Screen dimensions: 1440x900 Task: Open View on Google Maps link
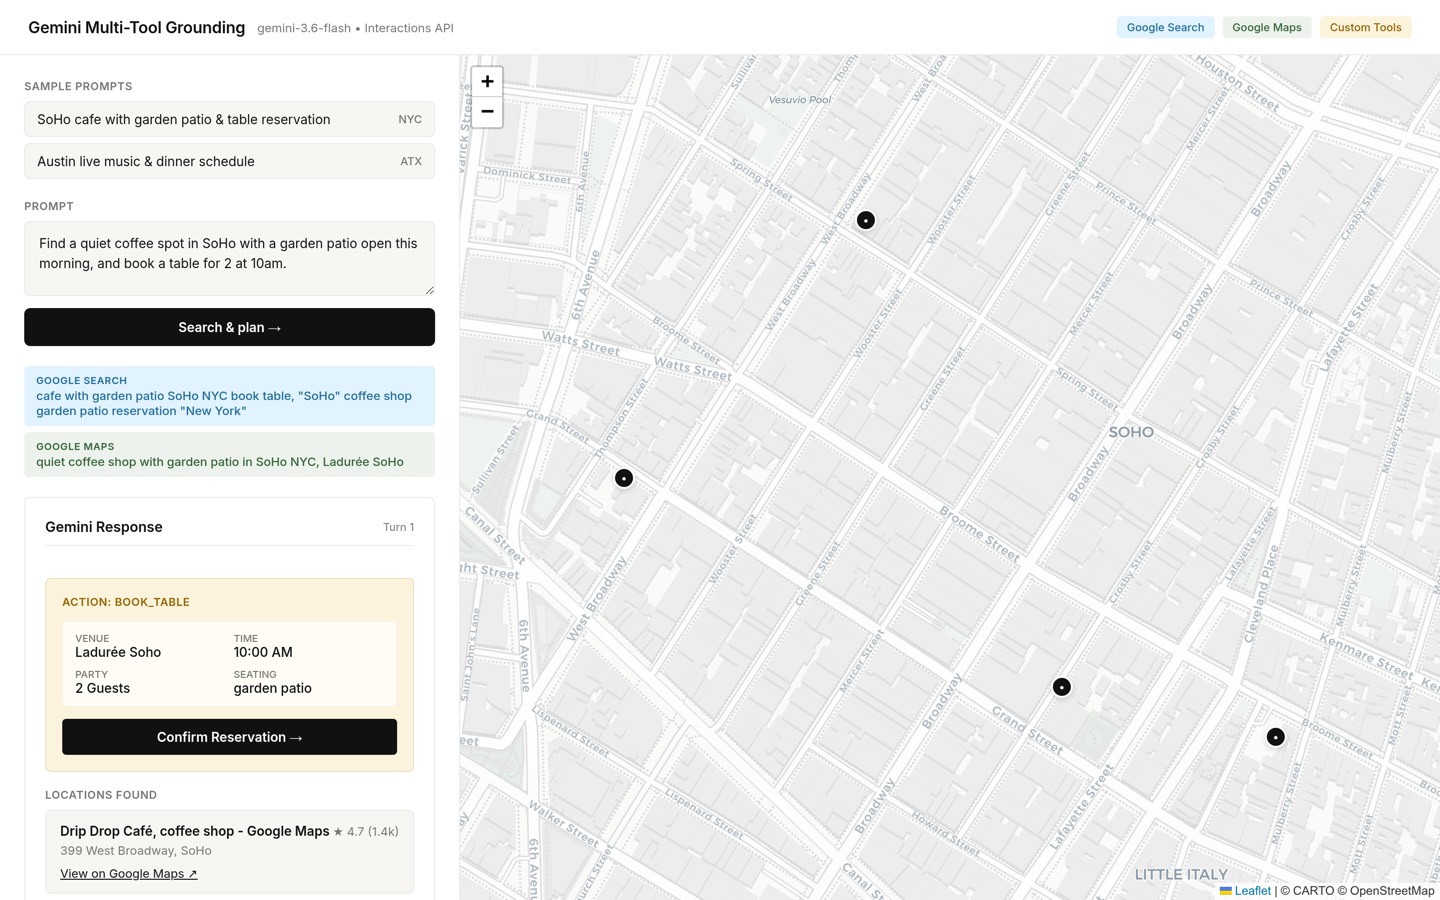(129, 873)
